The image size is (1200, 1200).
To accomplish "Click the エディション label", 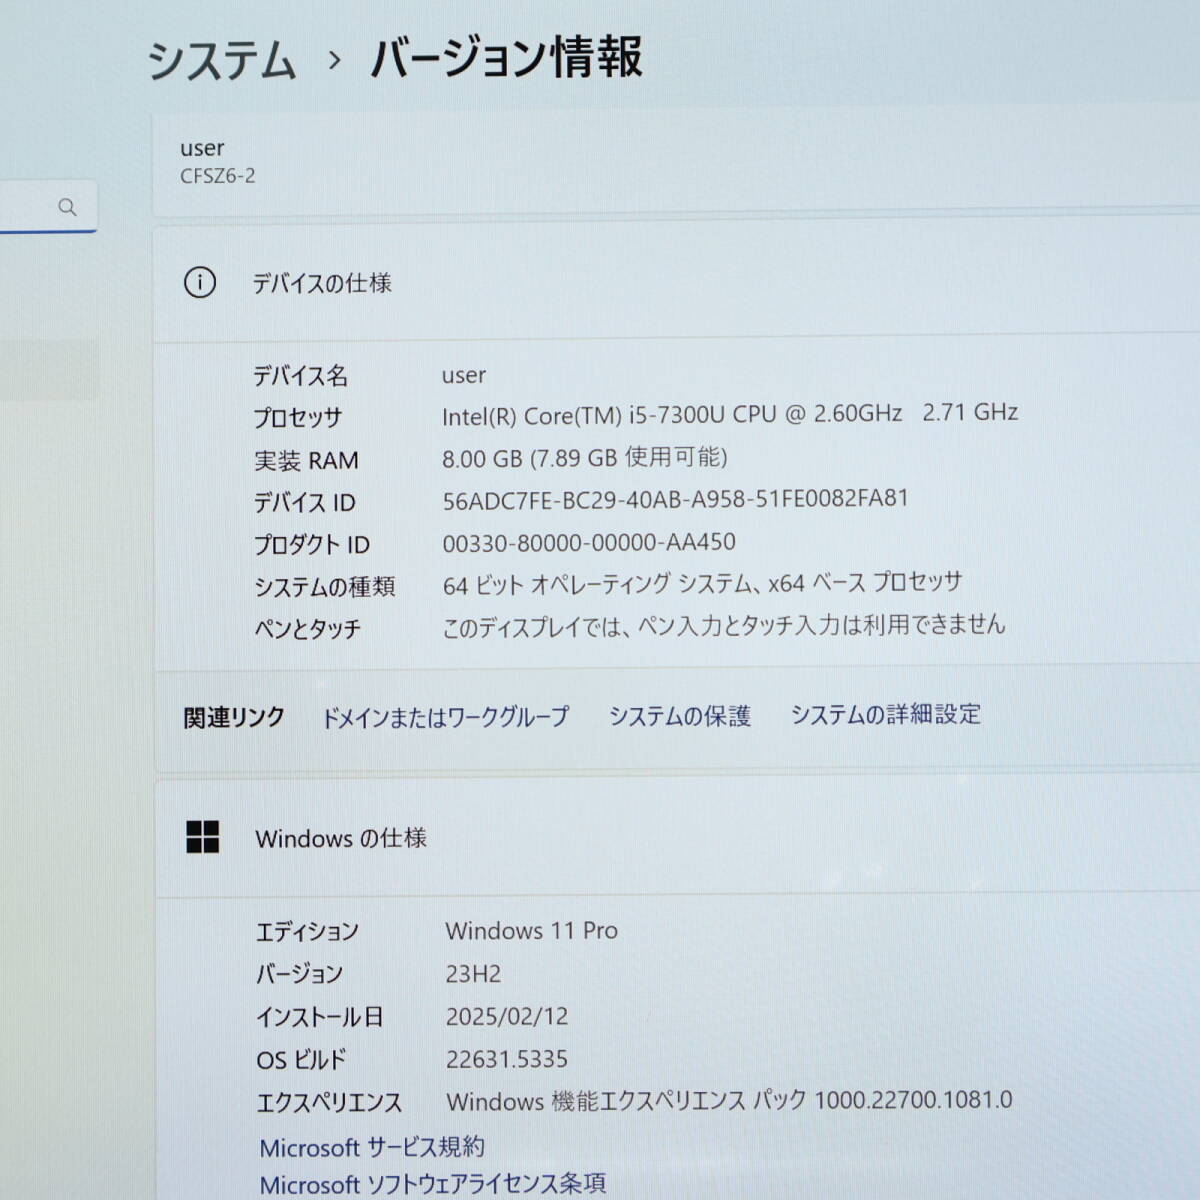I will [x=307, y=932].
